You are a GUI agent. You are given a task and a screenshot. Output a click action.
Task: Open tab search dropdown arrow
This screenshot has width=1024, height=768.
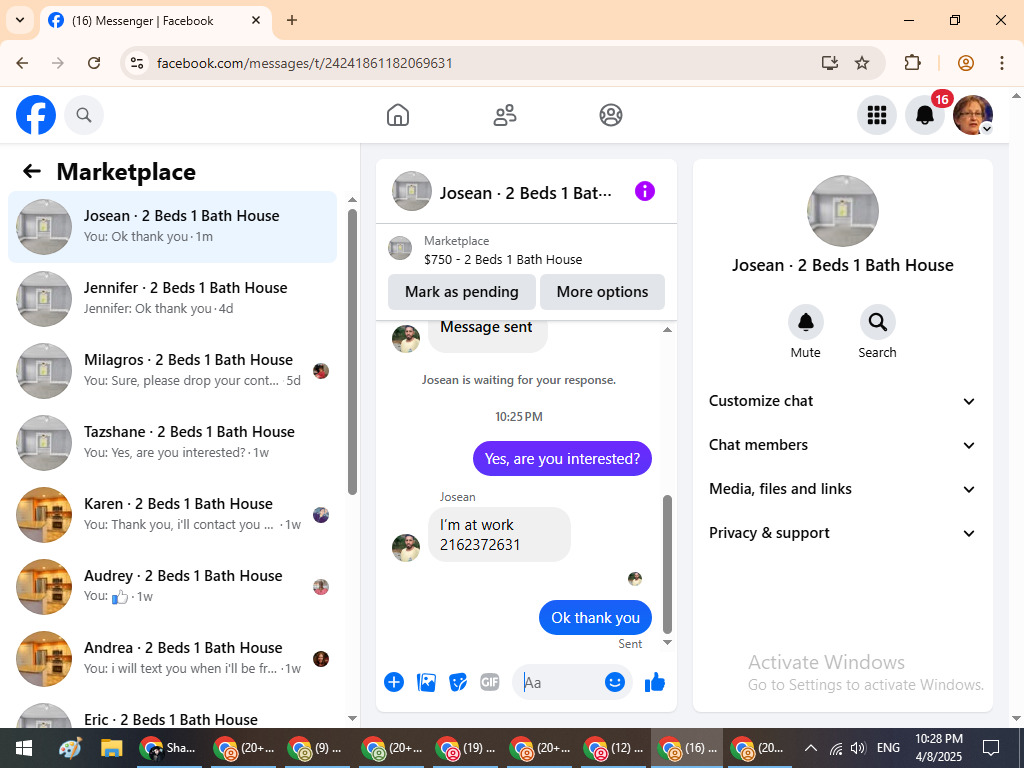(x=20, y=20)
